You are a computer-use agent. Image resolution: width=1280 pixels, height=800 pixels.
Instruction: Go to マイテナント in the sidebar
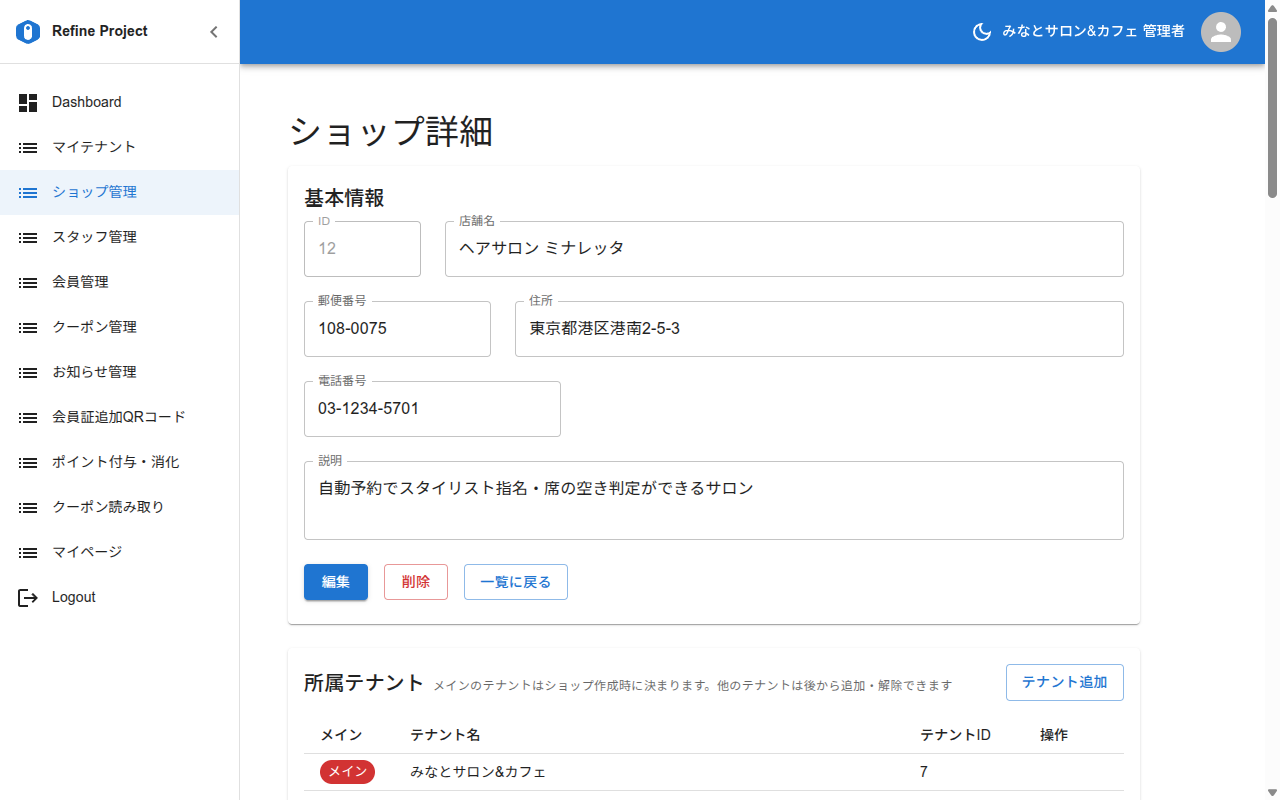tap(119, 147)
